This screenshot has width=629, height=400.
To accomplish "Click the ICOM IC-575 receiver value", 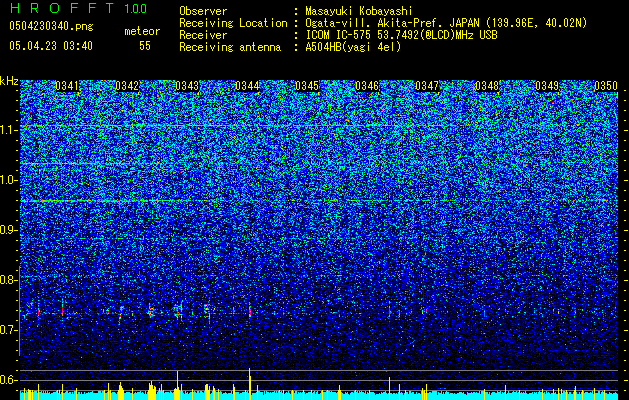I will [401, 35].
